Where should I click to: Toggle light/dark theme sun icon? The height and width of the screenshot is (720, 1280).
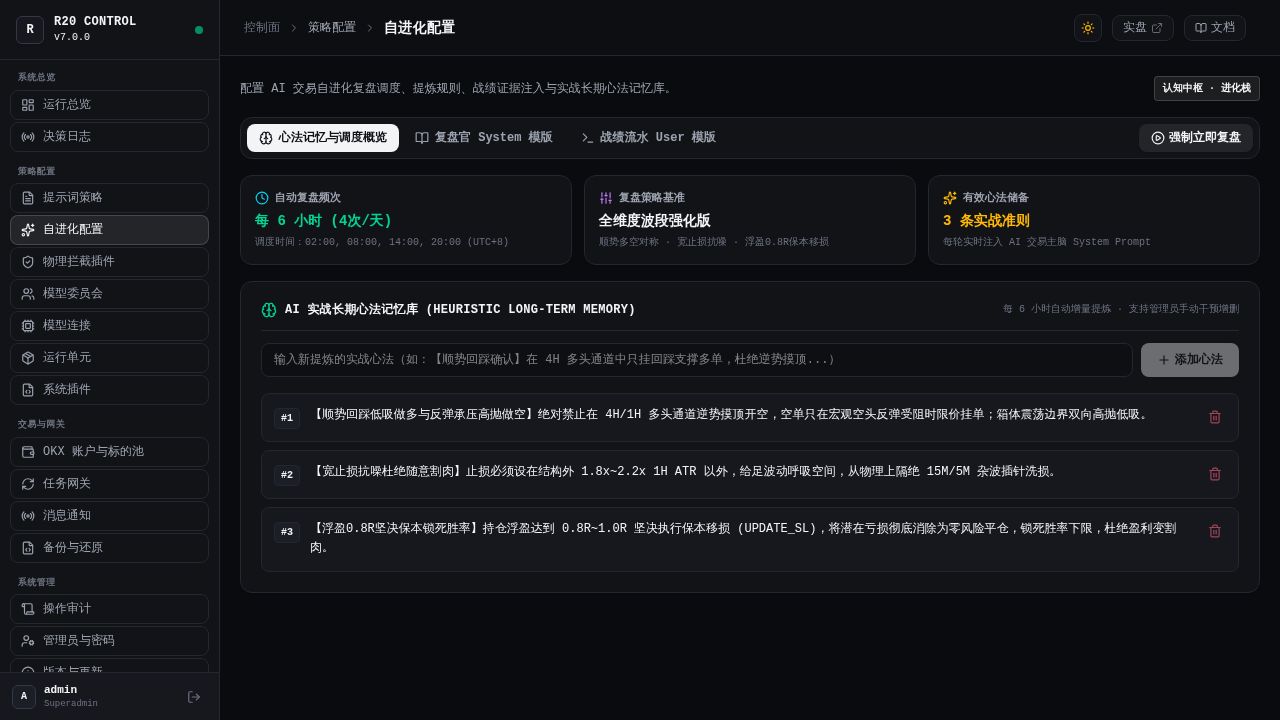(1088, 28)
